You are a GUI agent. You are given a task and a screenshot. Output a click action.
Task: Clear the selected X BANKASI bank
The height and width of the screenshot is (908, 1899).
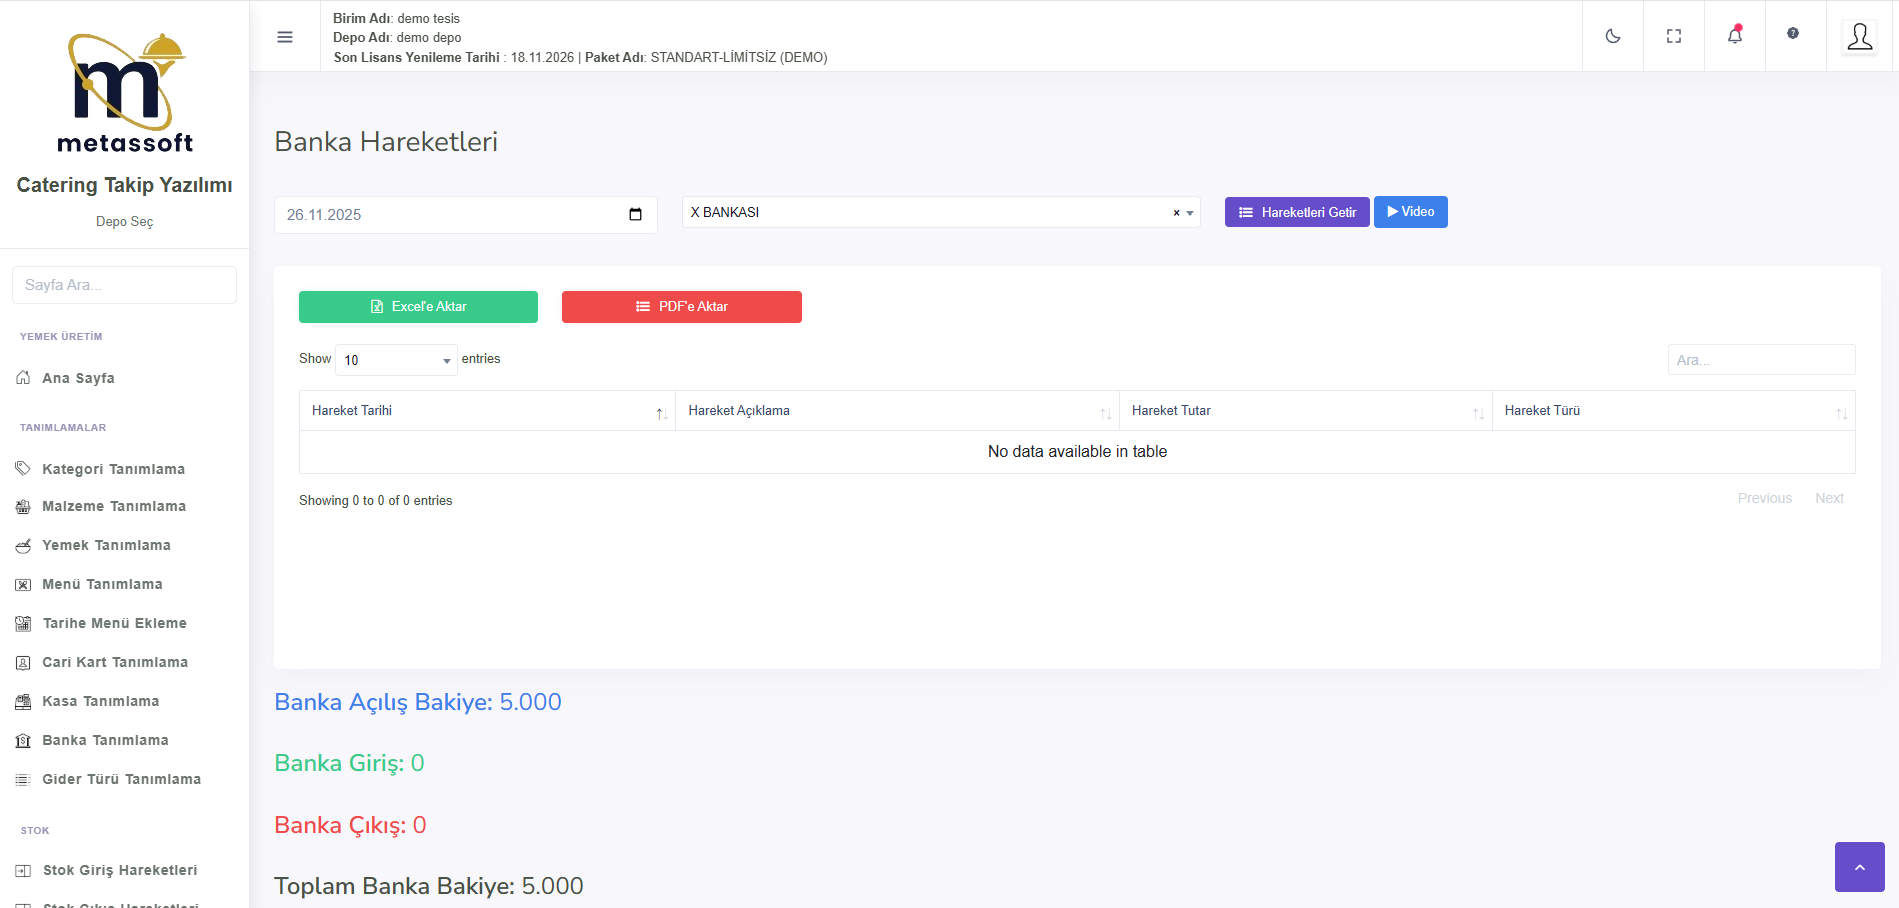(1176, 213)
